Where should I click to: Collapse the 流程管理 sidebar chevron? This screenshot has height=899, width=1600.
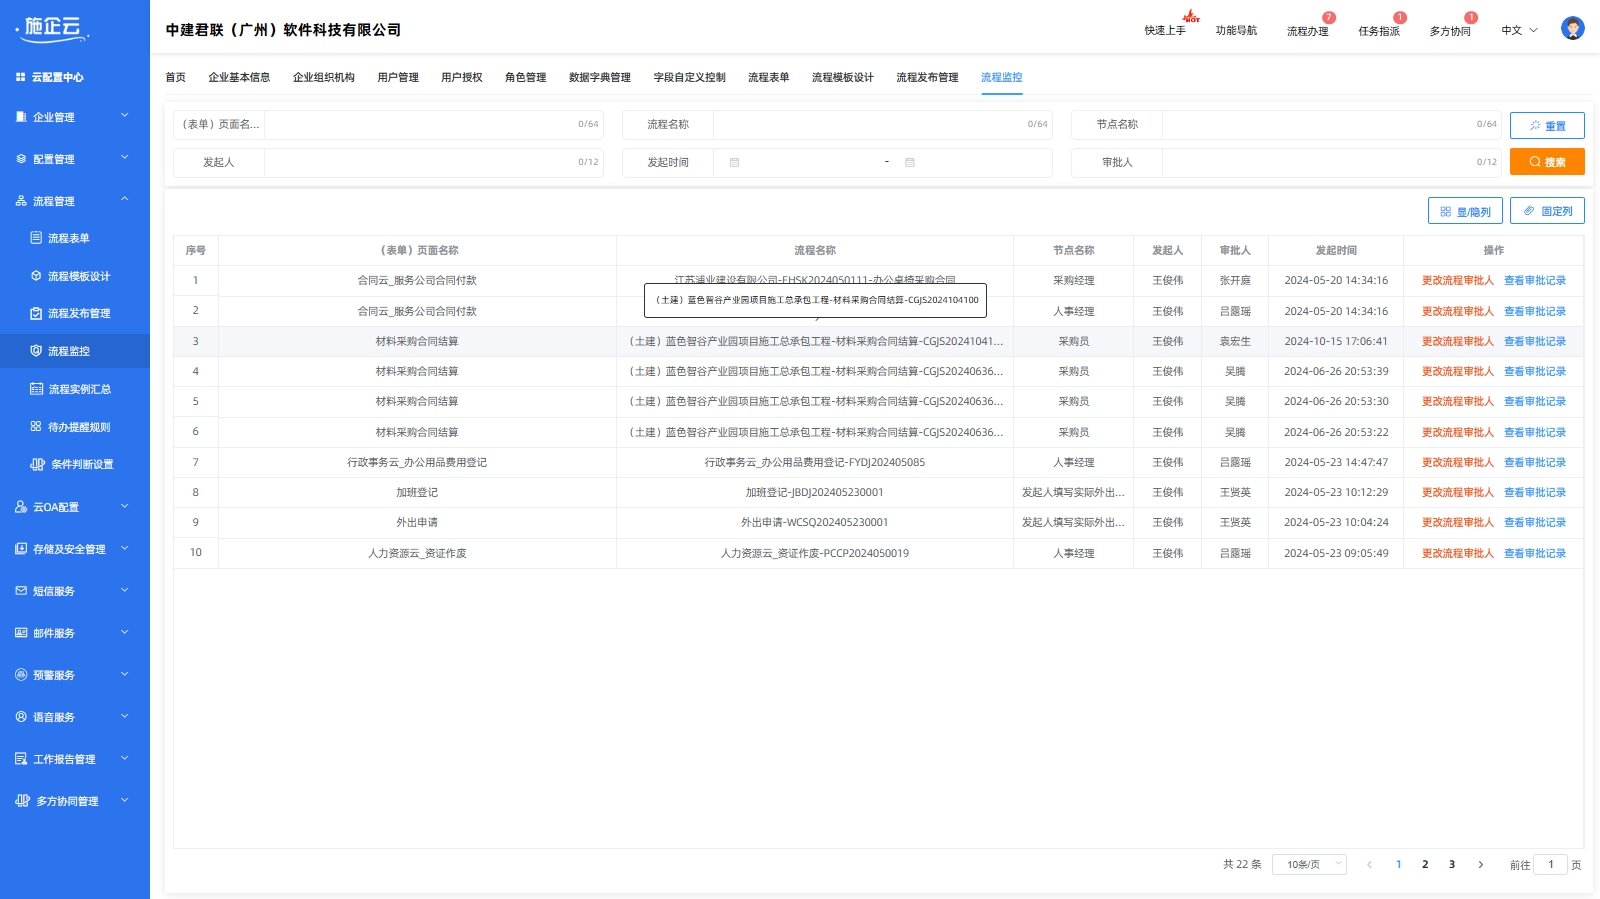(125, 200)
